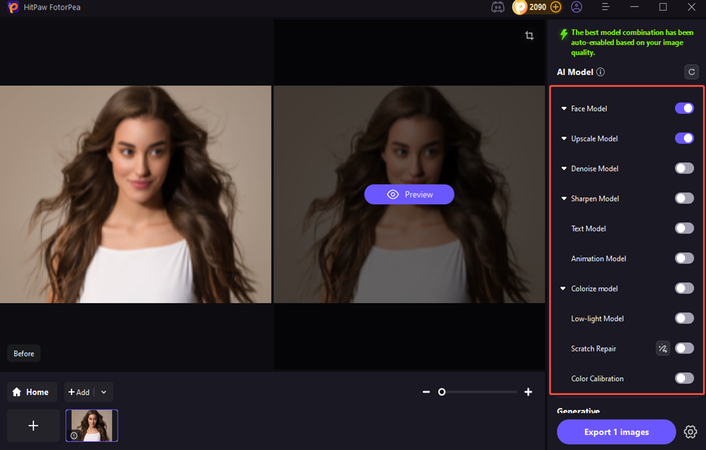Click the zoom slider handle

tap(442, 392)
